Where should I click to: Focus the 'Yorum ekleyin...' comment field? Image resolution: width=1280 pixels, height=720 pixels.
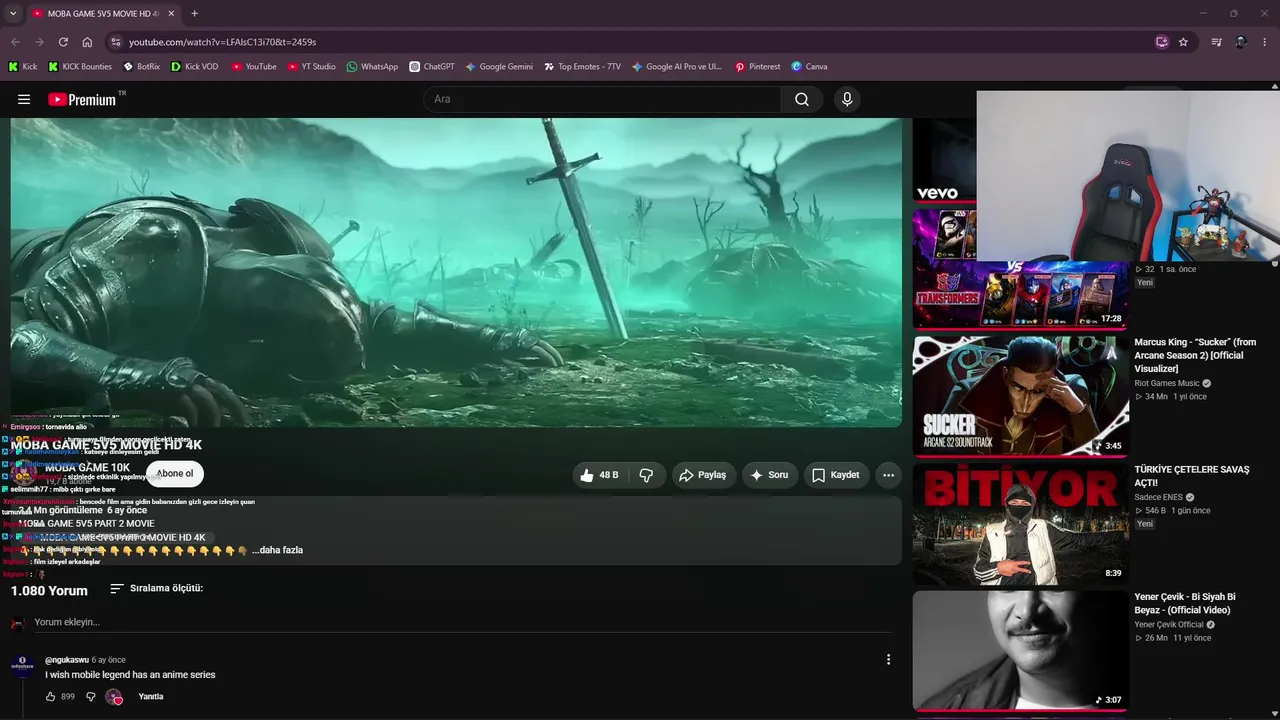click(462, 622)
